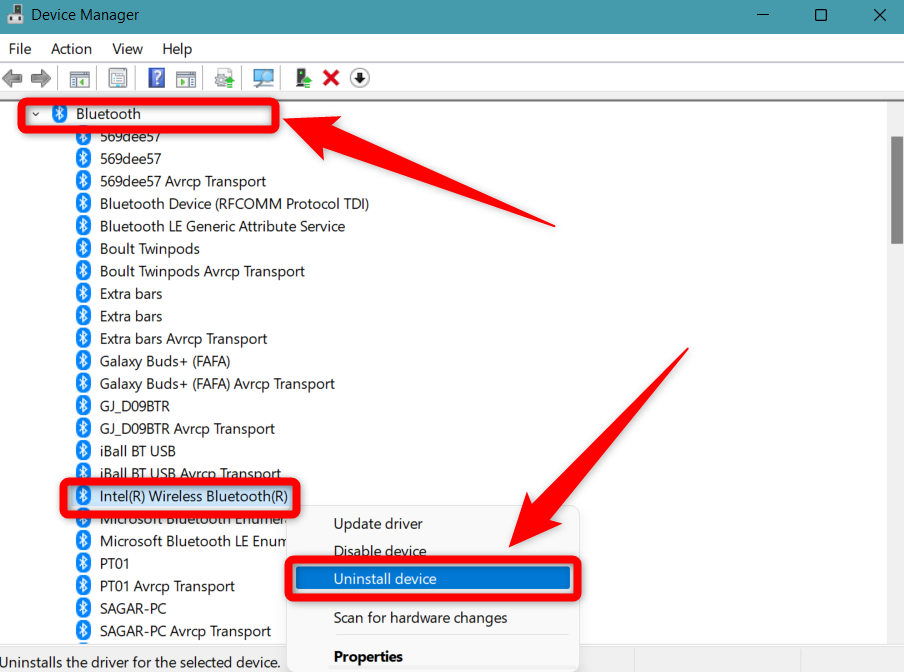The height and width of the screenshot is (672, 904).
Task: Click the black down-arrow toolbar icon
Action: (360, 78)
